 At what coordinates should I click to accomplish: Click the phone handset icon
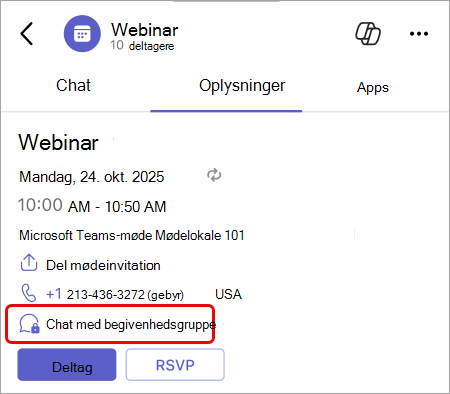pyautogui.click(x=29, y=293)
